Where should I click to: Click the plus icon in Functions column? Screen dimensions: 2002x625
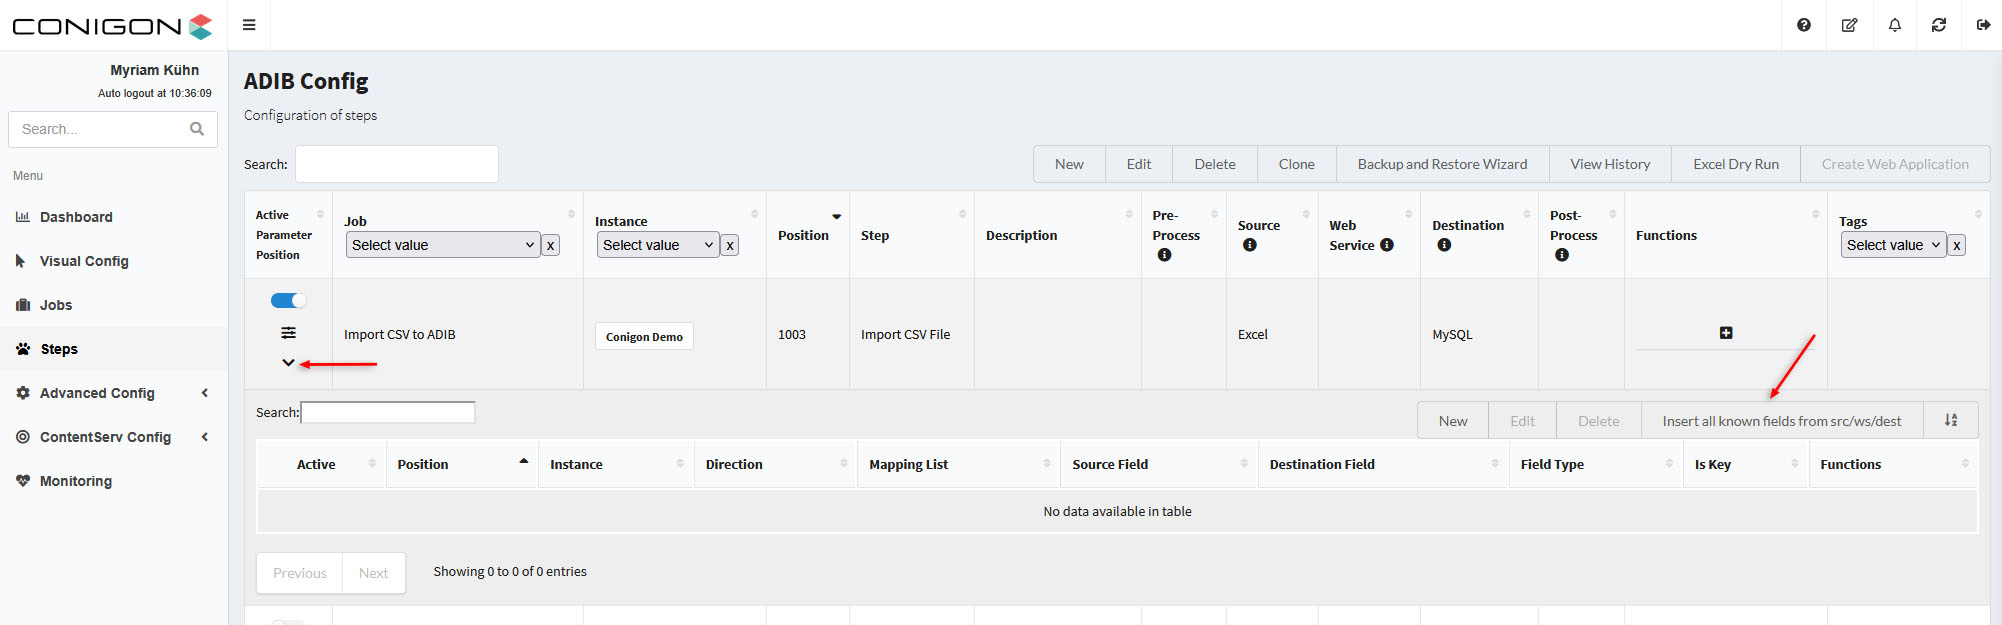1725,333
